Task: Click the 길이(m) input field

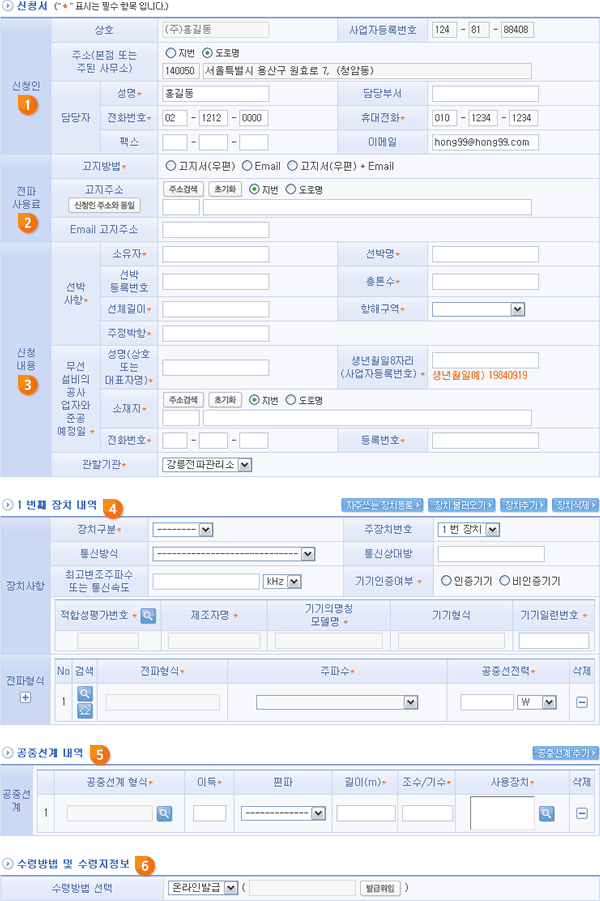Action: click(366, 813)
